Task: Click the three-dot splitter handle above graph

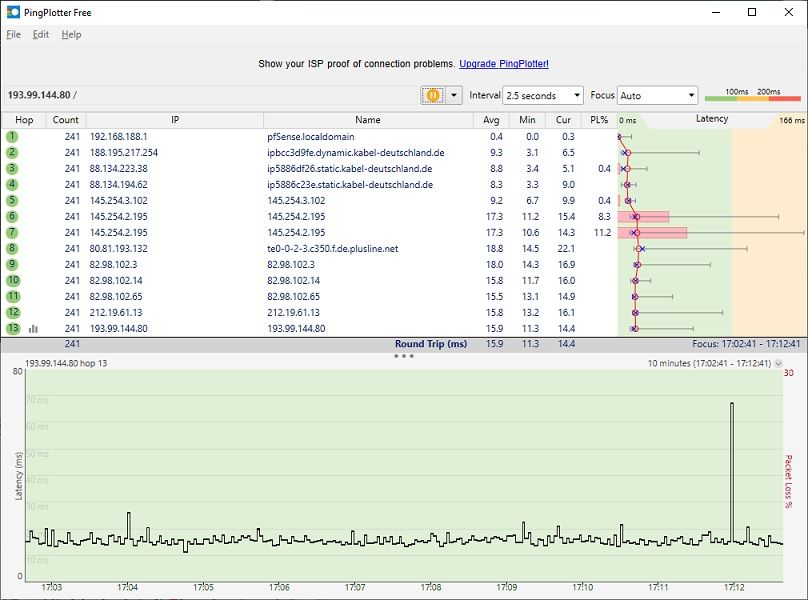Action: click(404, 356)
